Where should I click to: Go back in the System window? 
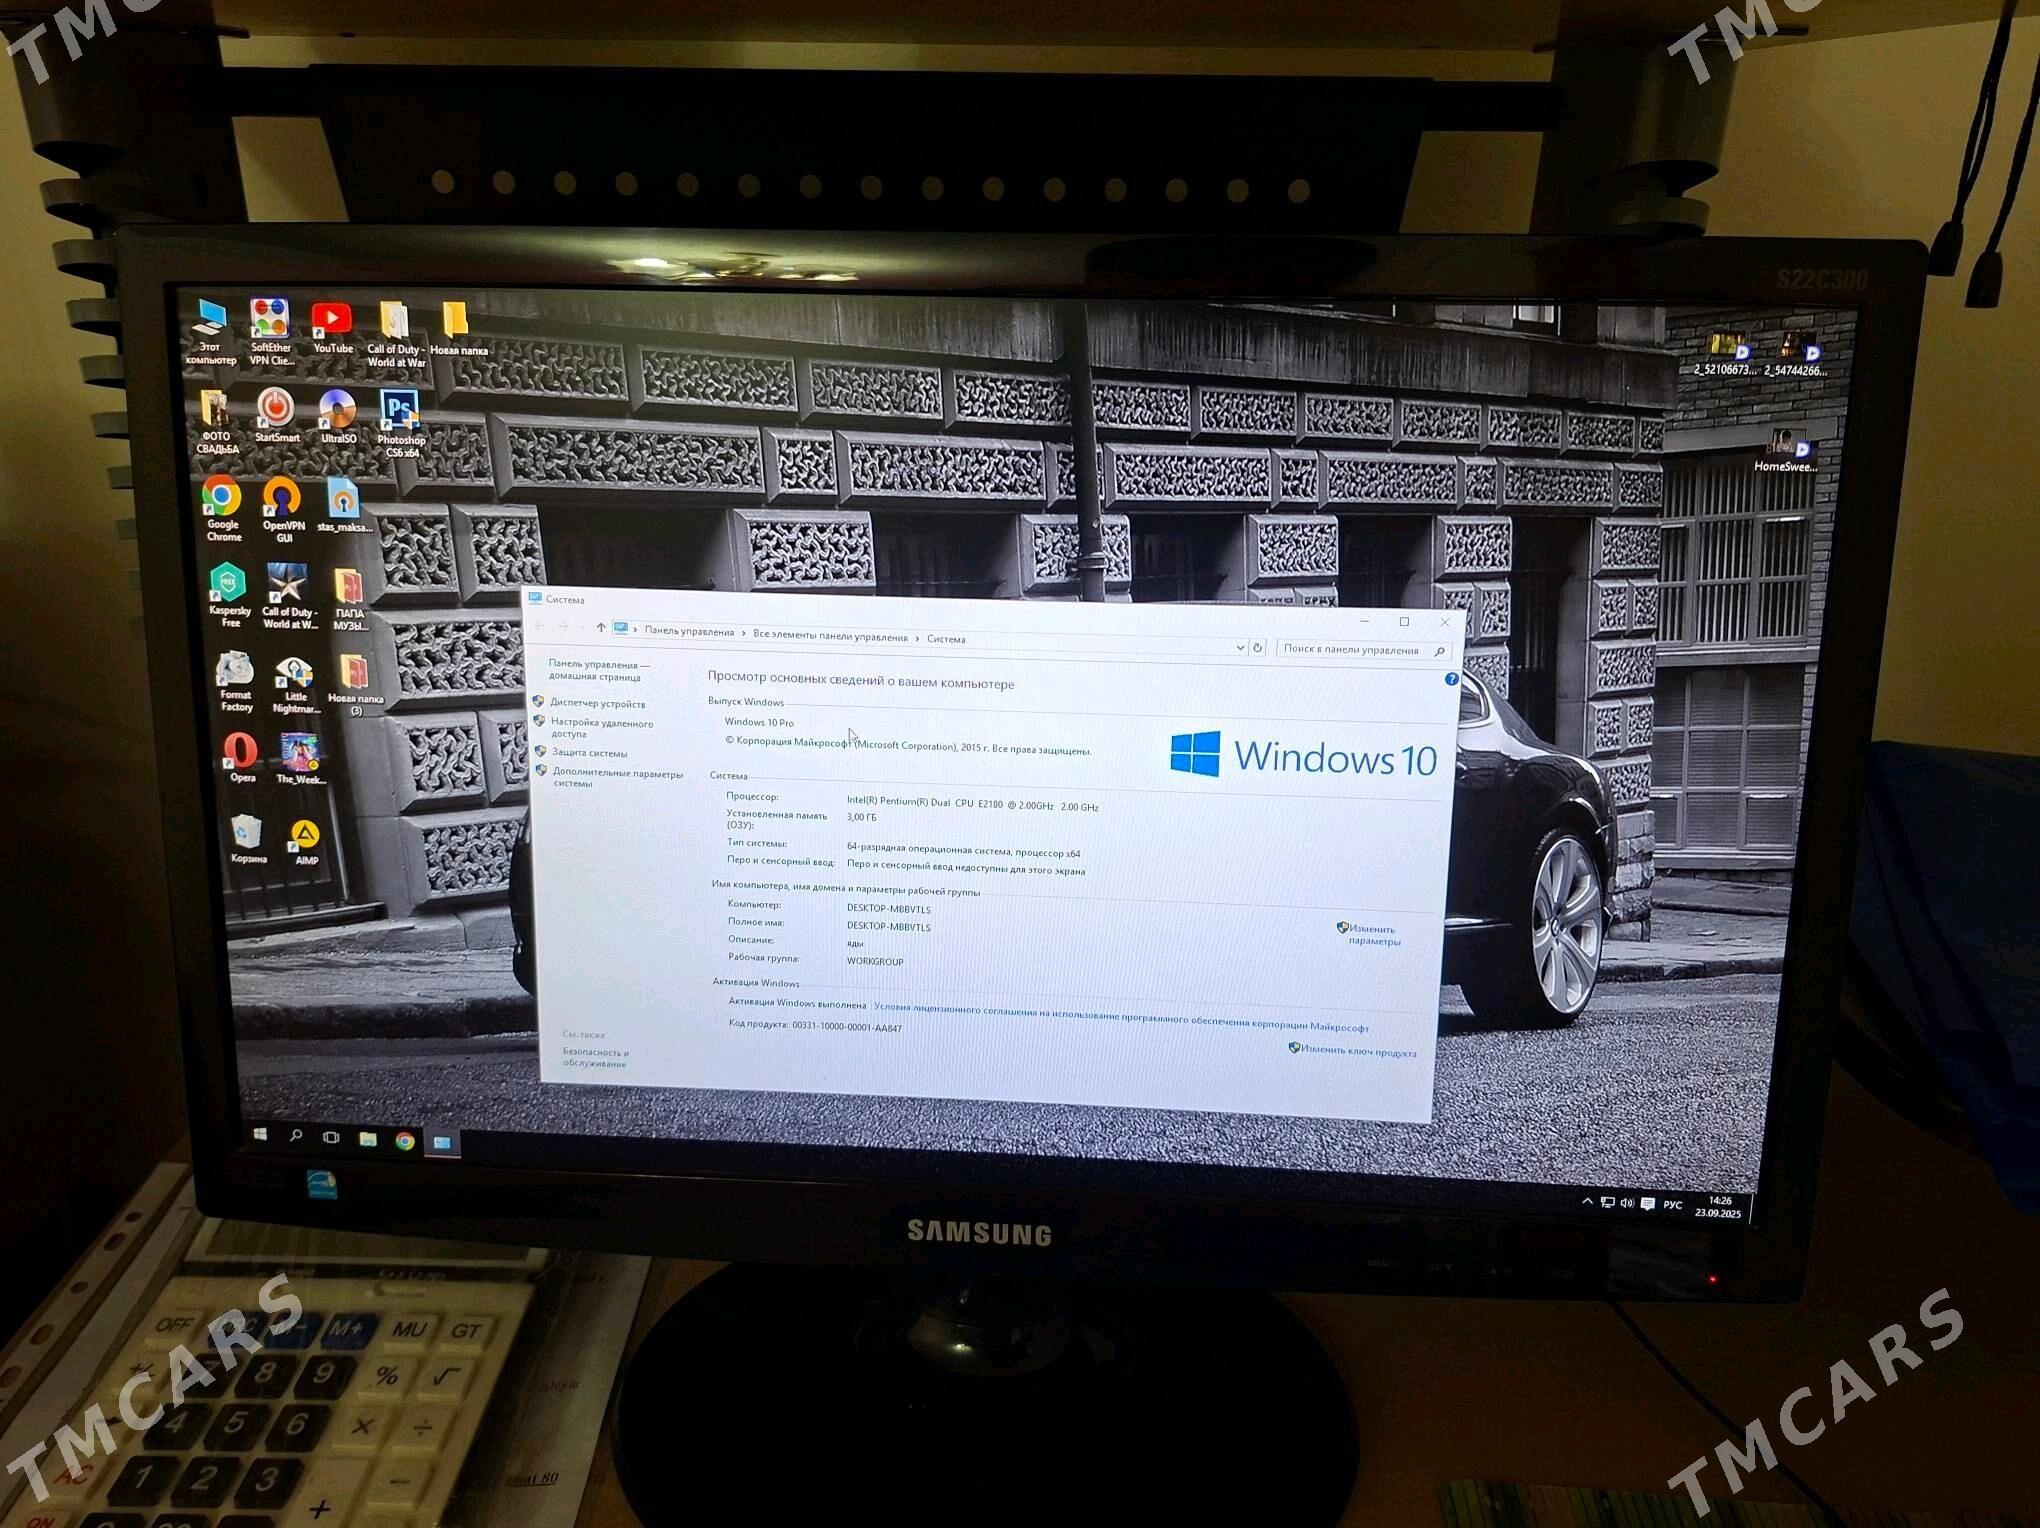[x=540, y=626]
